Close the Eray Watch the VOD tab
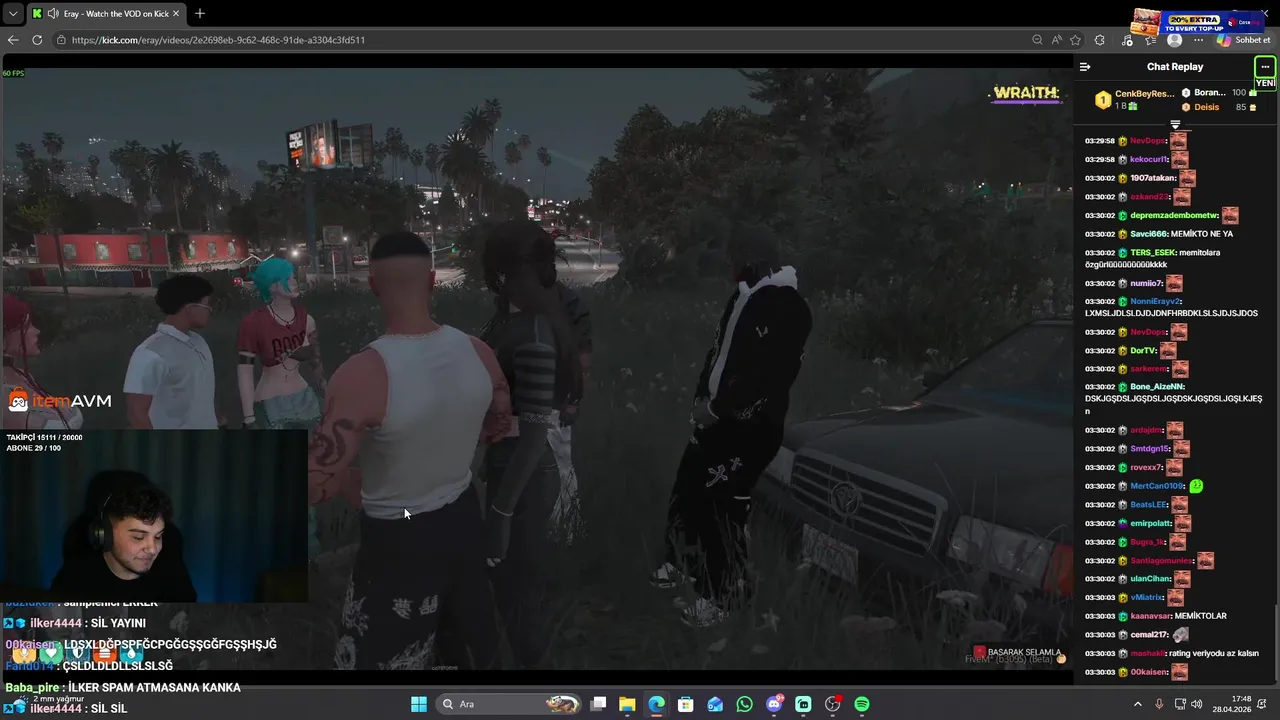1280x720 pixels. click(176, 13)
